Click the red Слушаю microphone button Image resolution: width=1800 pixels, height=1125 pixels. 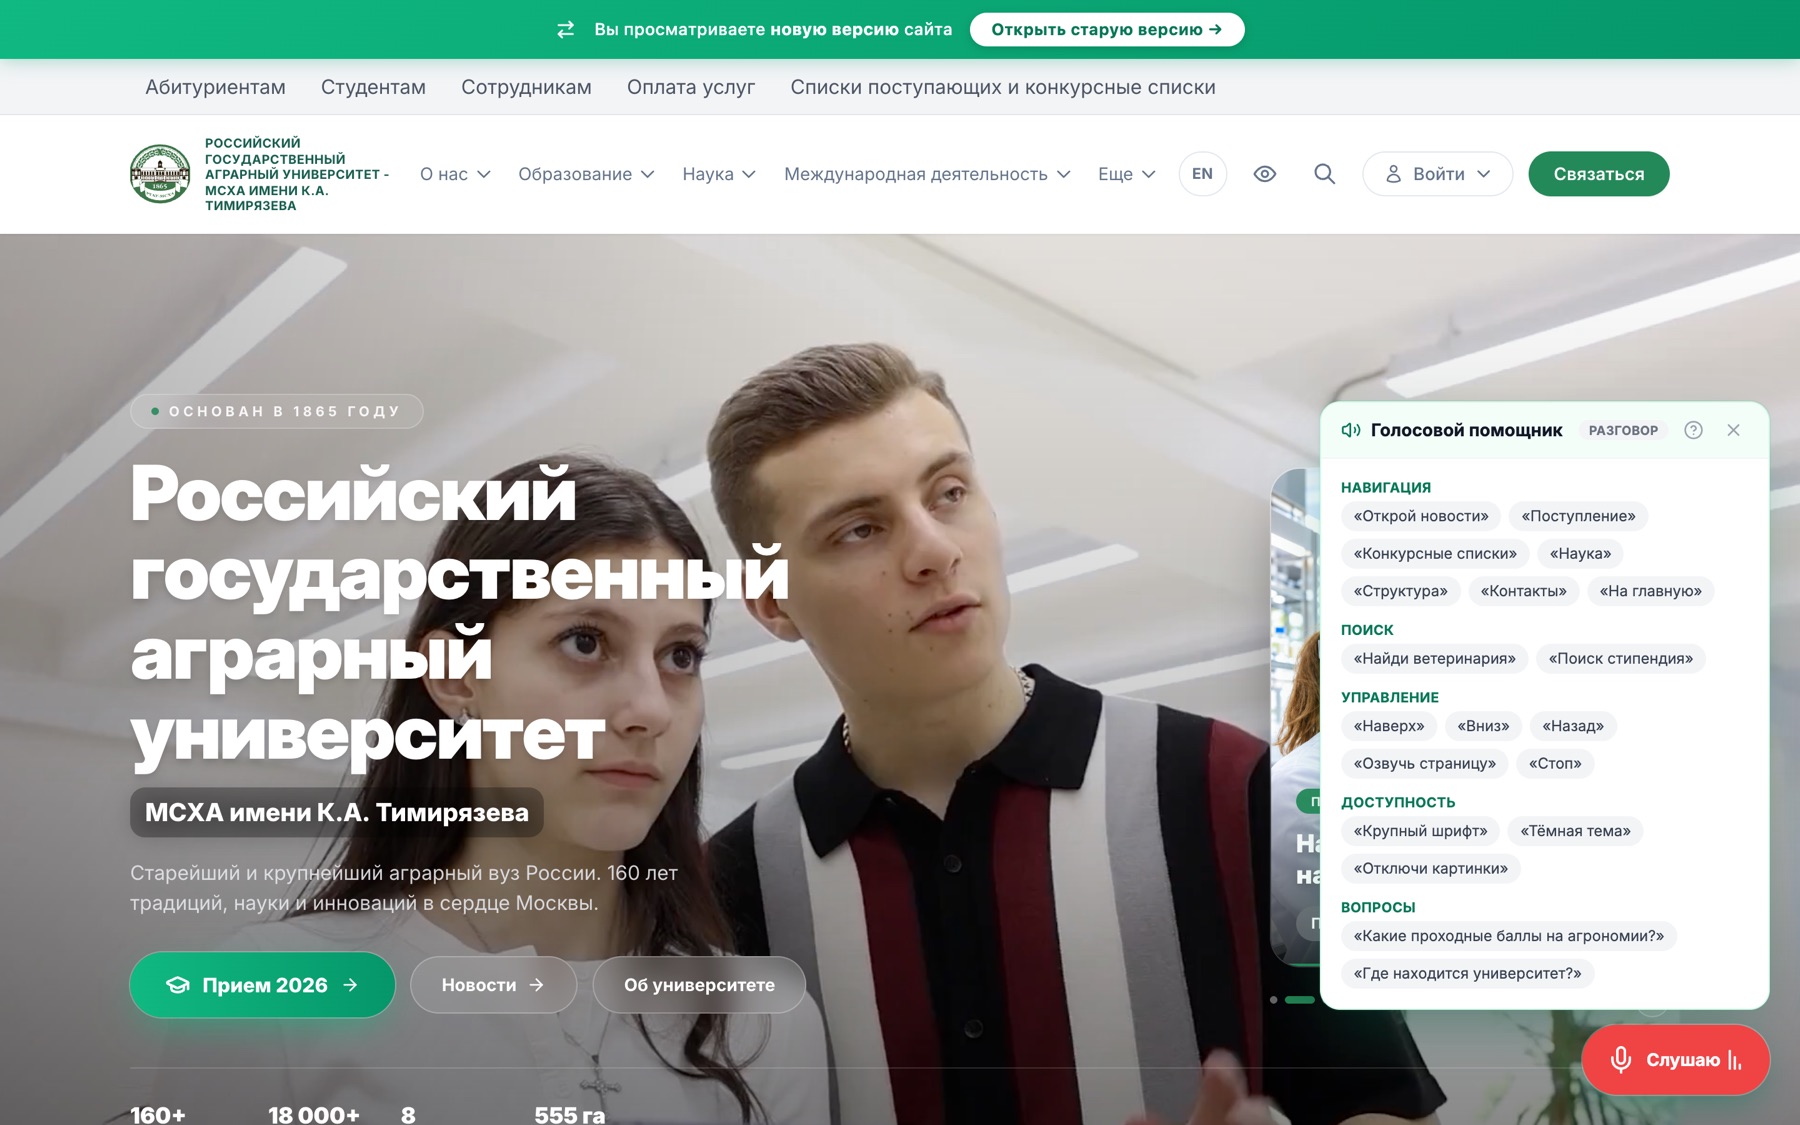[x=1675, y=1059]
